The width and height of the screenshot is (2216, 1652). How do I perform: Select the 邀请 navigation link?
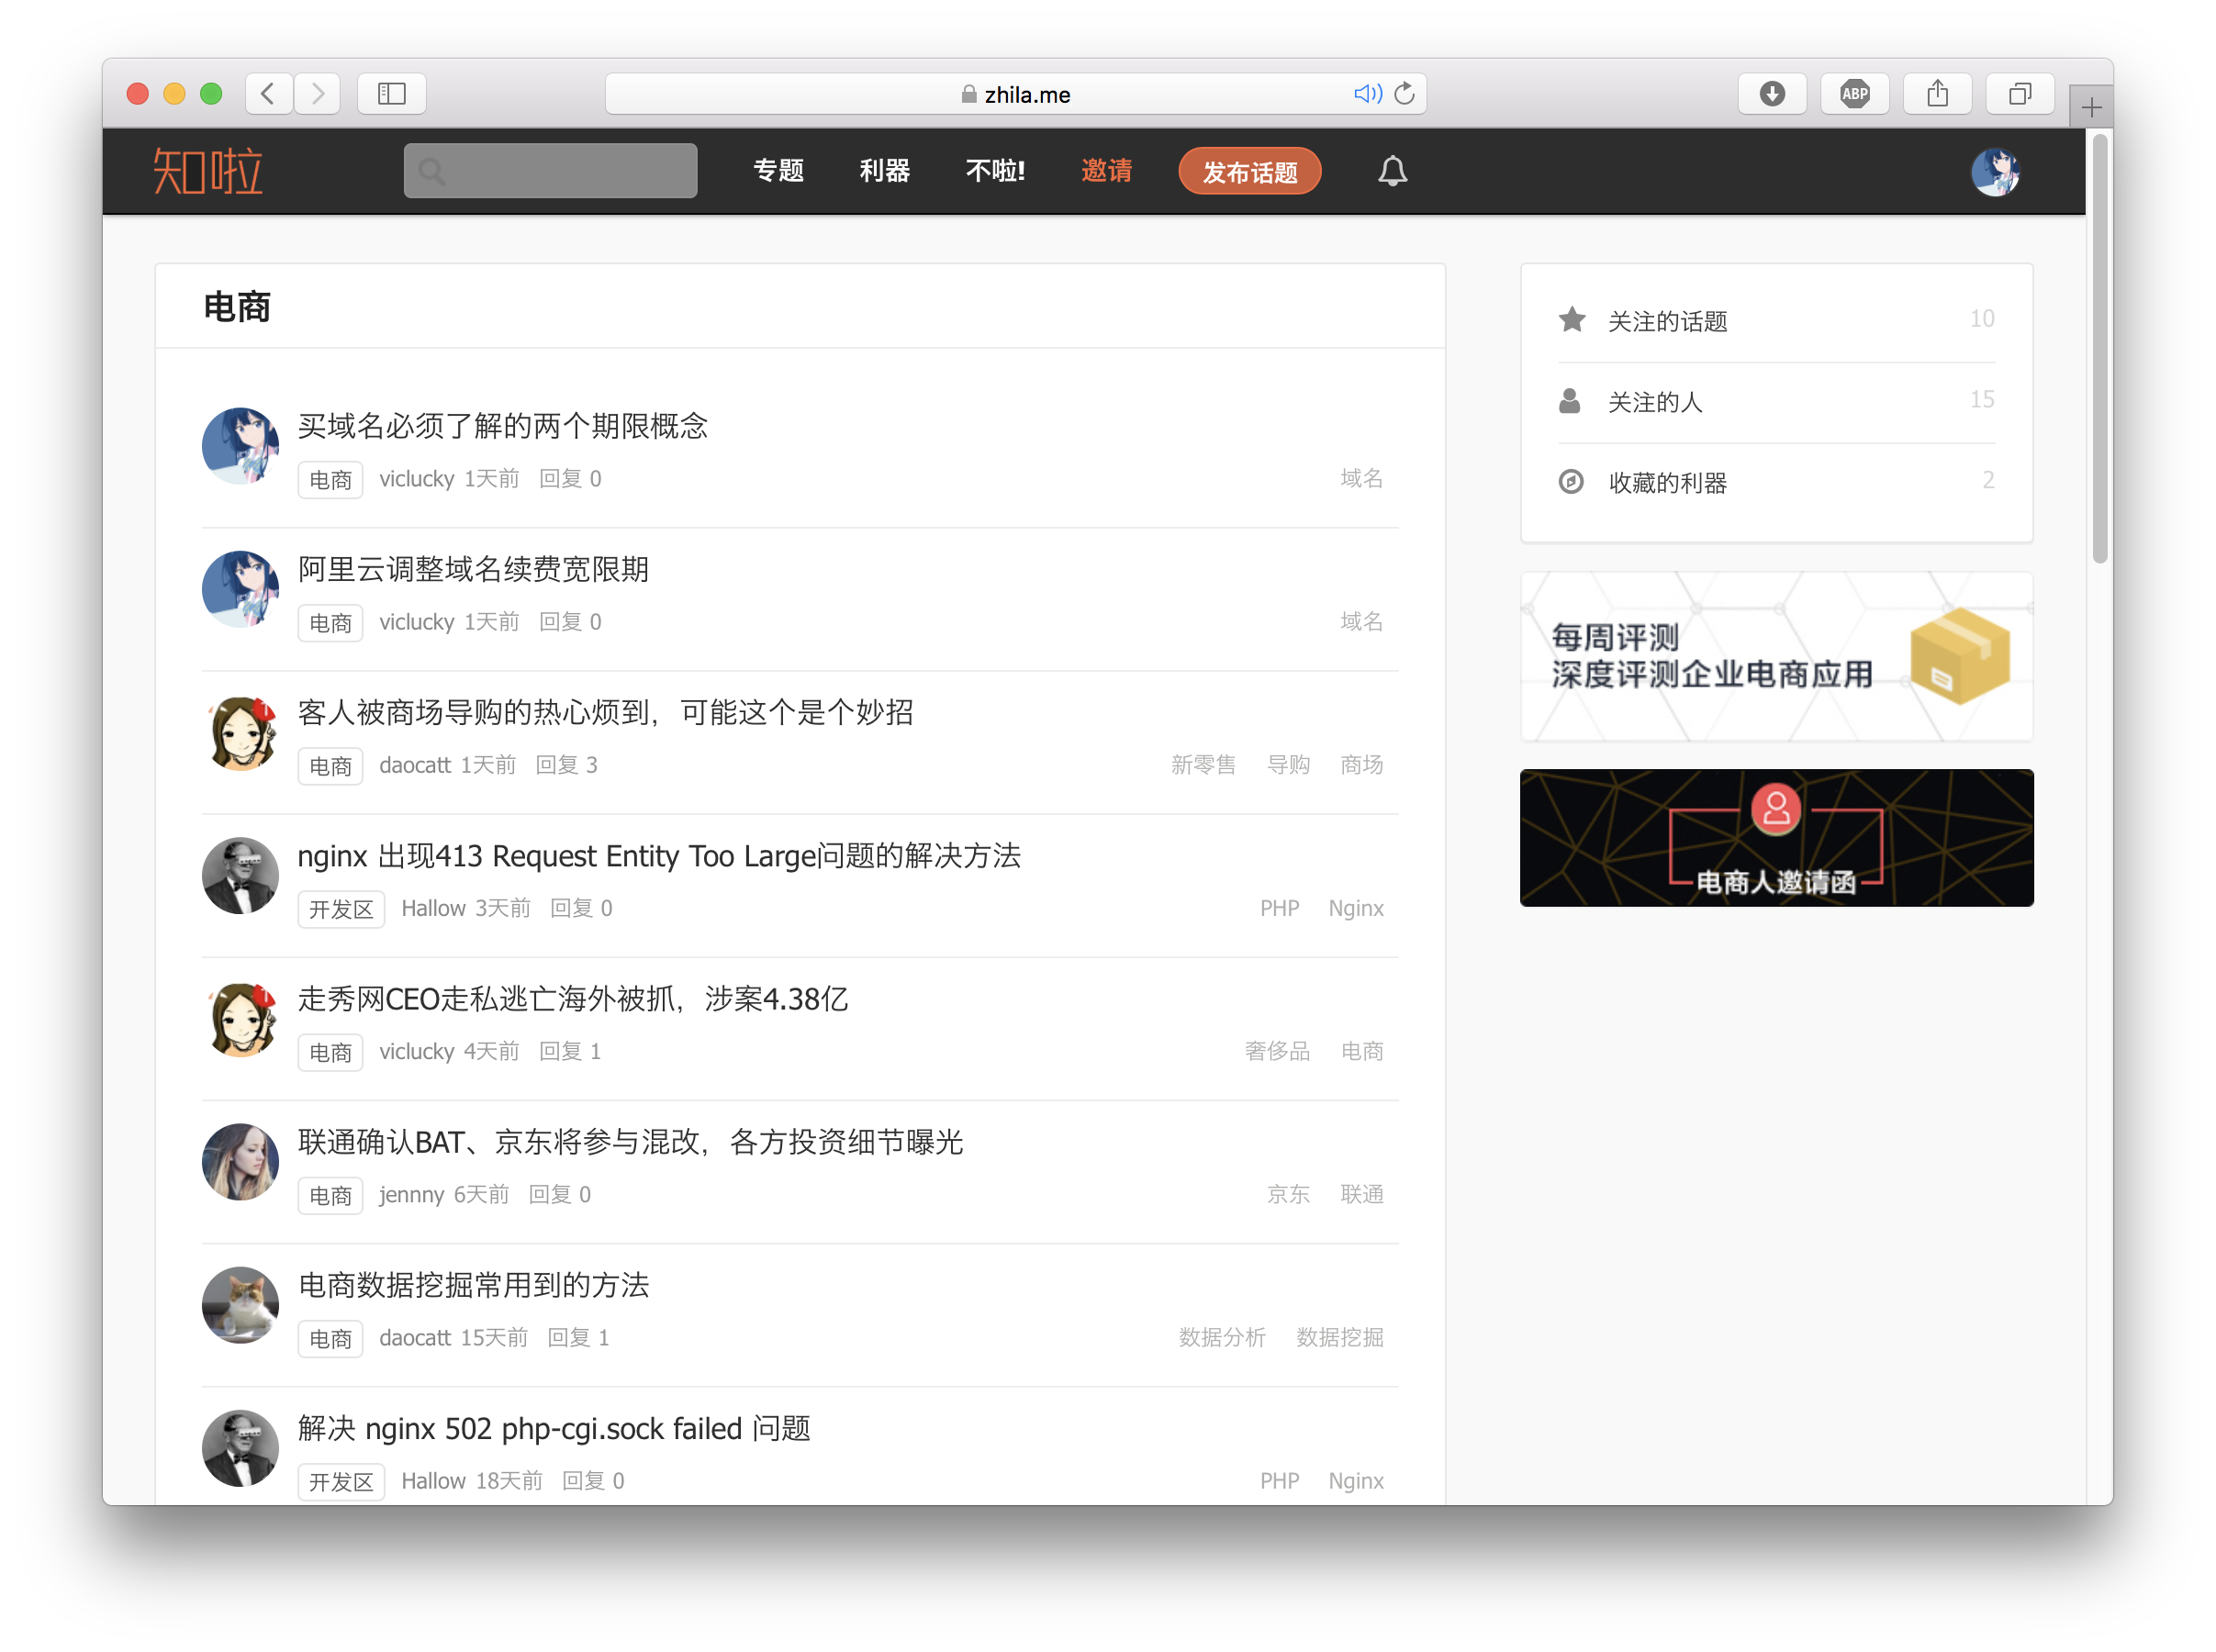click(x=1106, y=171)
